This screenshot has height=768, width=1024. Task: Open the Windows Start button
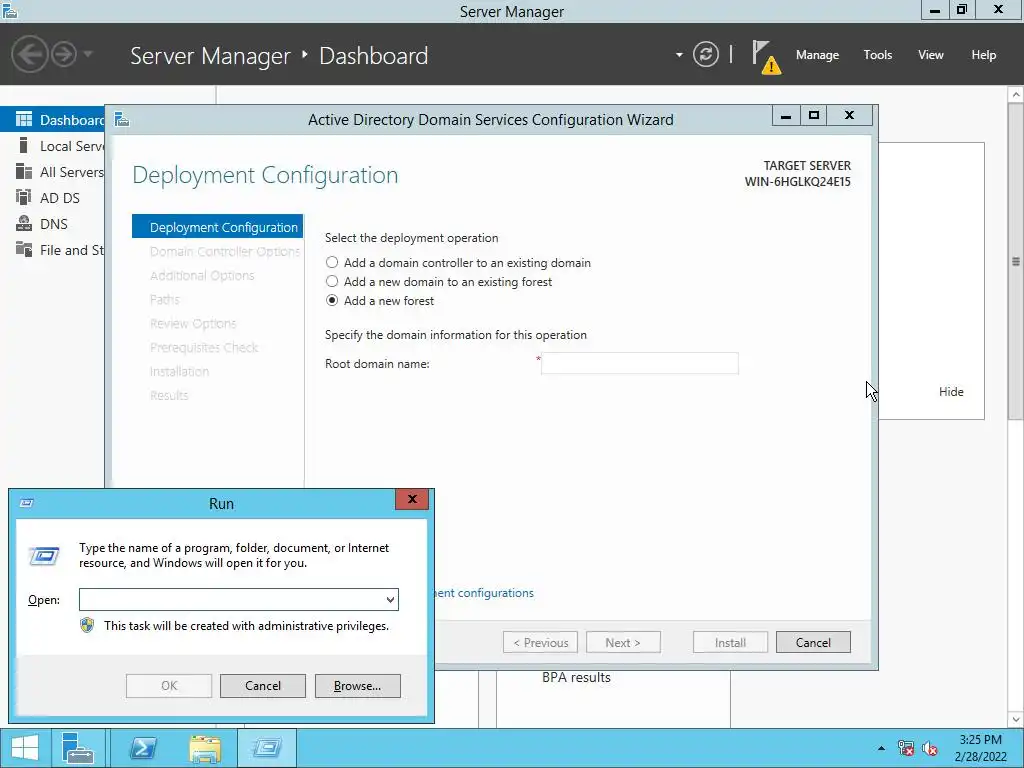[x=25, y=748]
